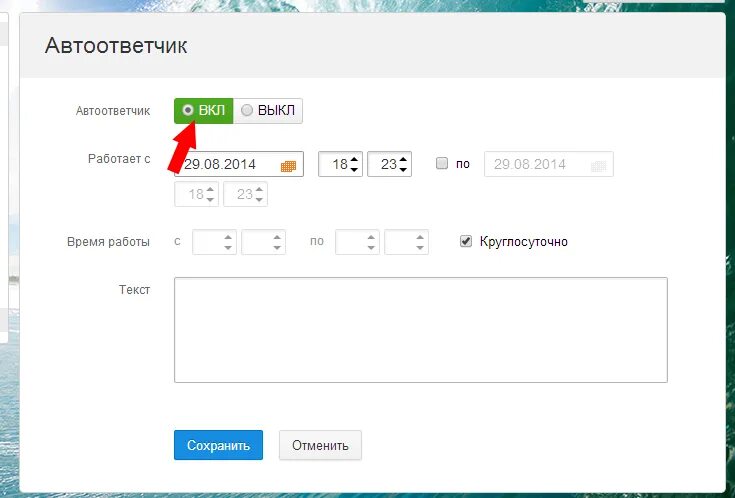
Task: Open calendar icon in start date field
Action: point(288,166)
